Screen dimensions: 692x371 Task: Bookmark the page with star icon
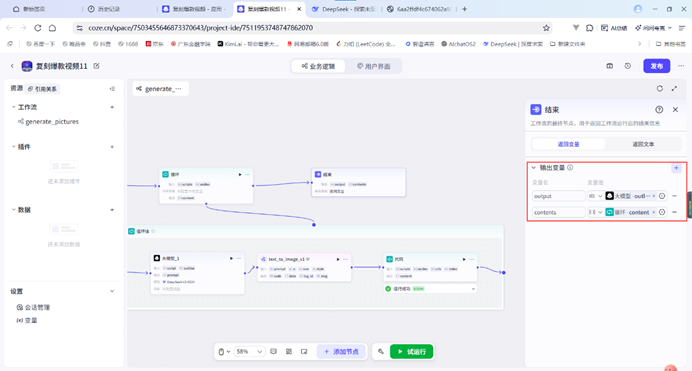(x=546, y=28)
